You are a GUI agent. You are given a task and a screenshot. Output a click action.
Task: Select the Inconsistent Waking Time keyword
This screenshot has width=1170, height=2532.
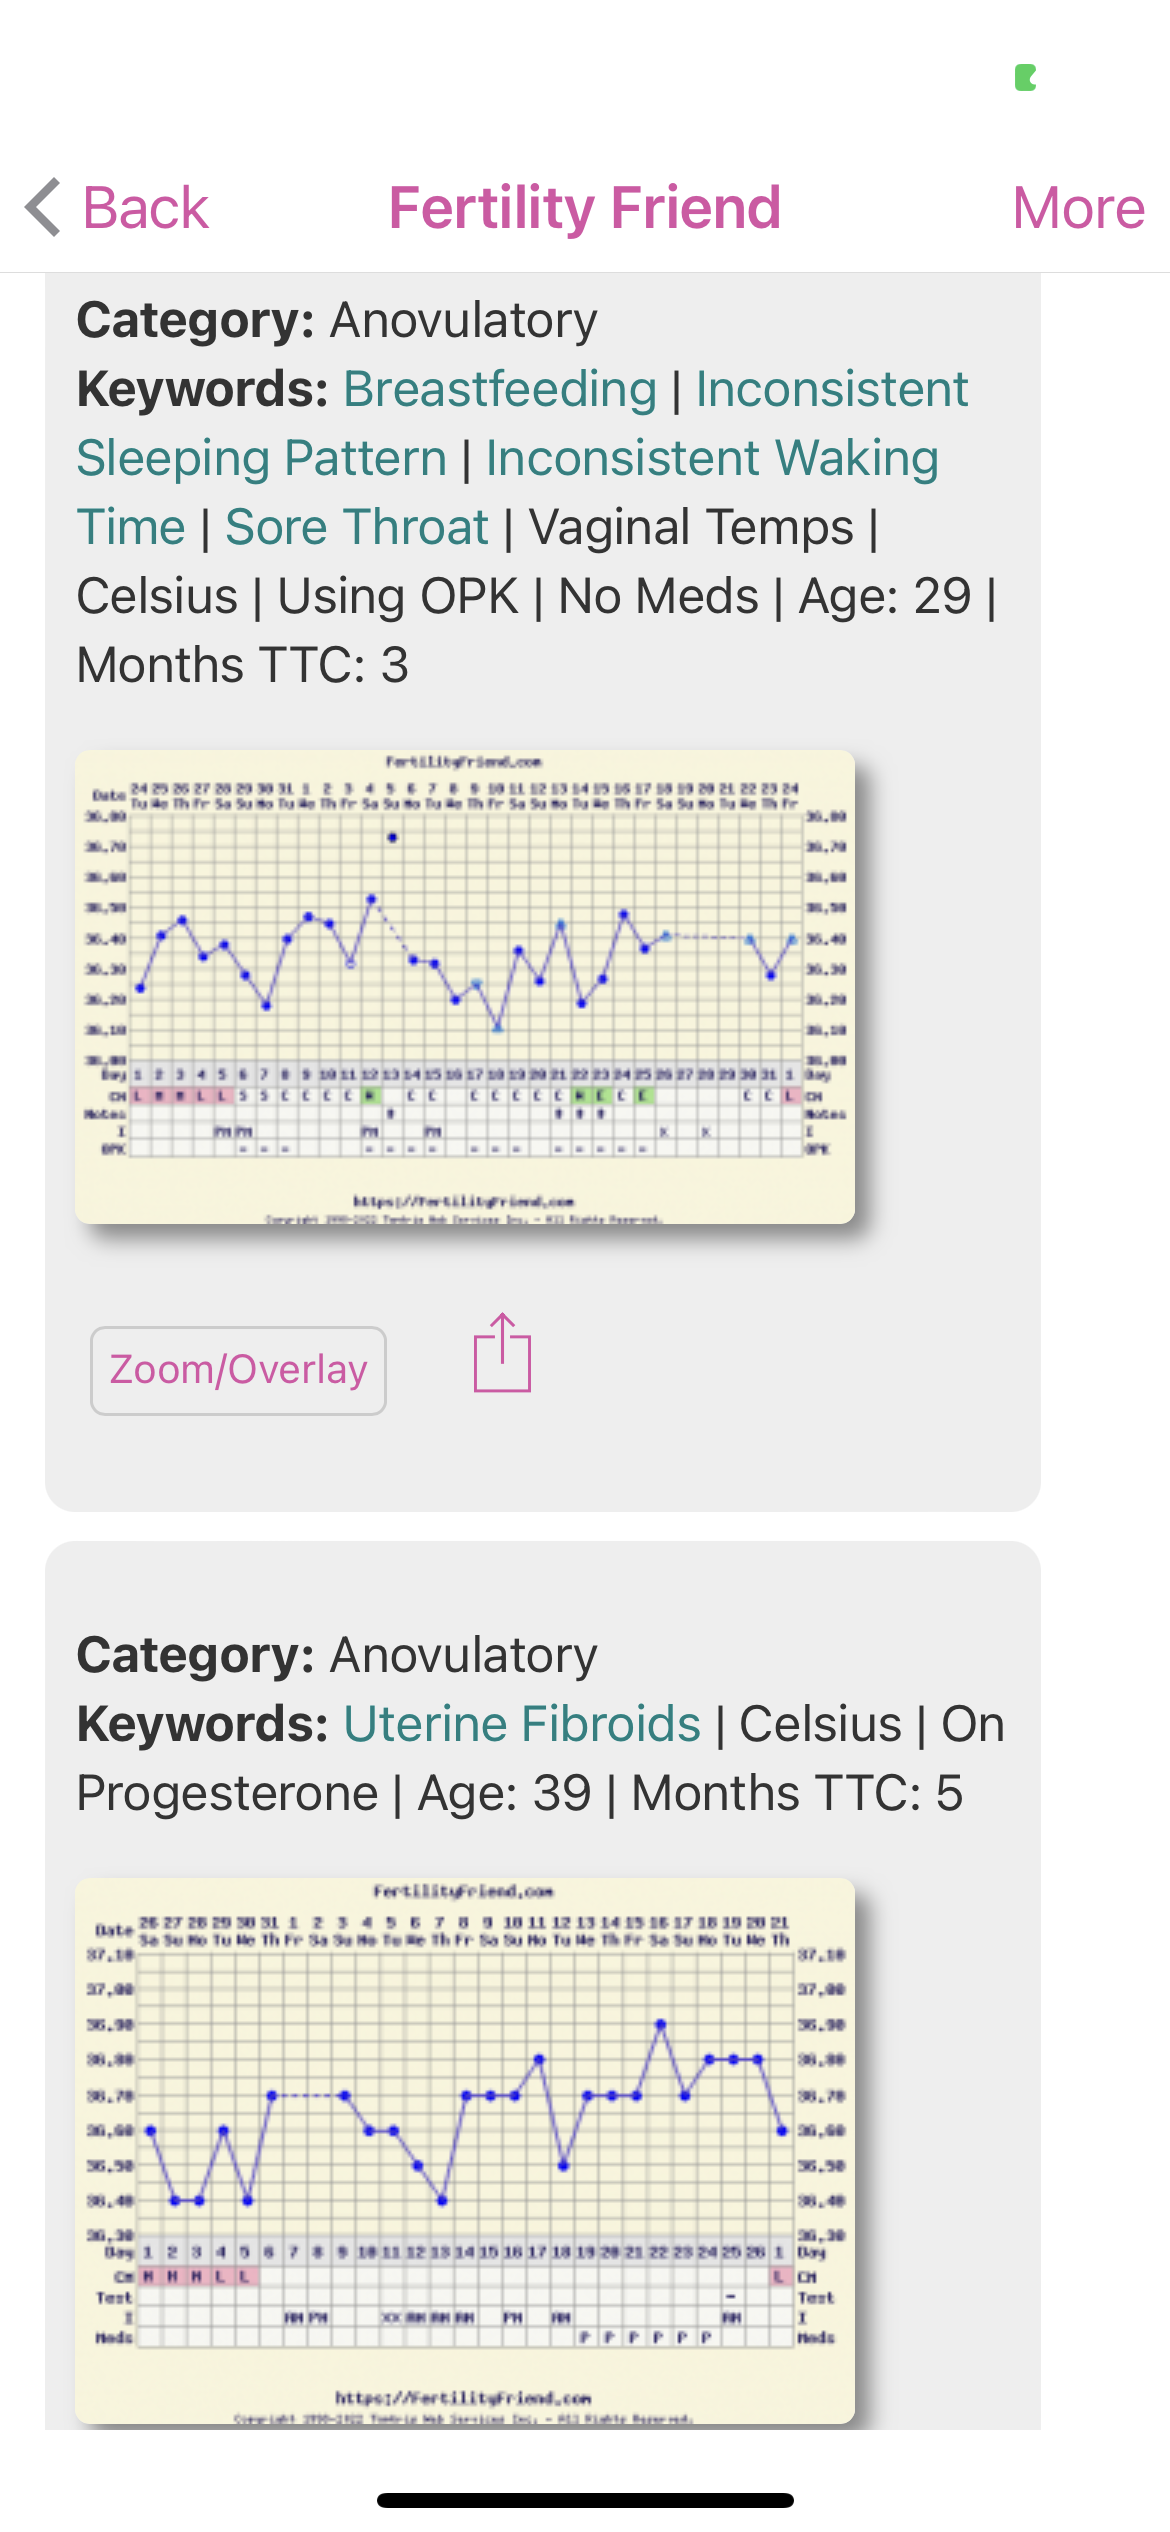712,458
